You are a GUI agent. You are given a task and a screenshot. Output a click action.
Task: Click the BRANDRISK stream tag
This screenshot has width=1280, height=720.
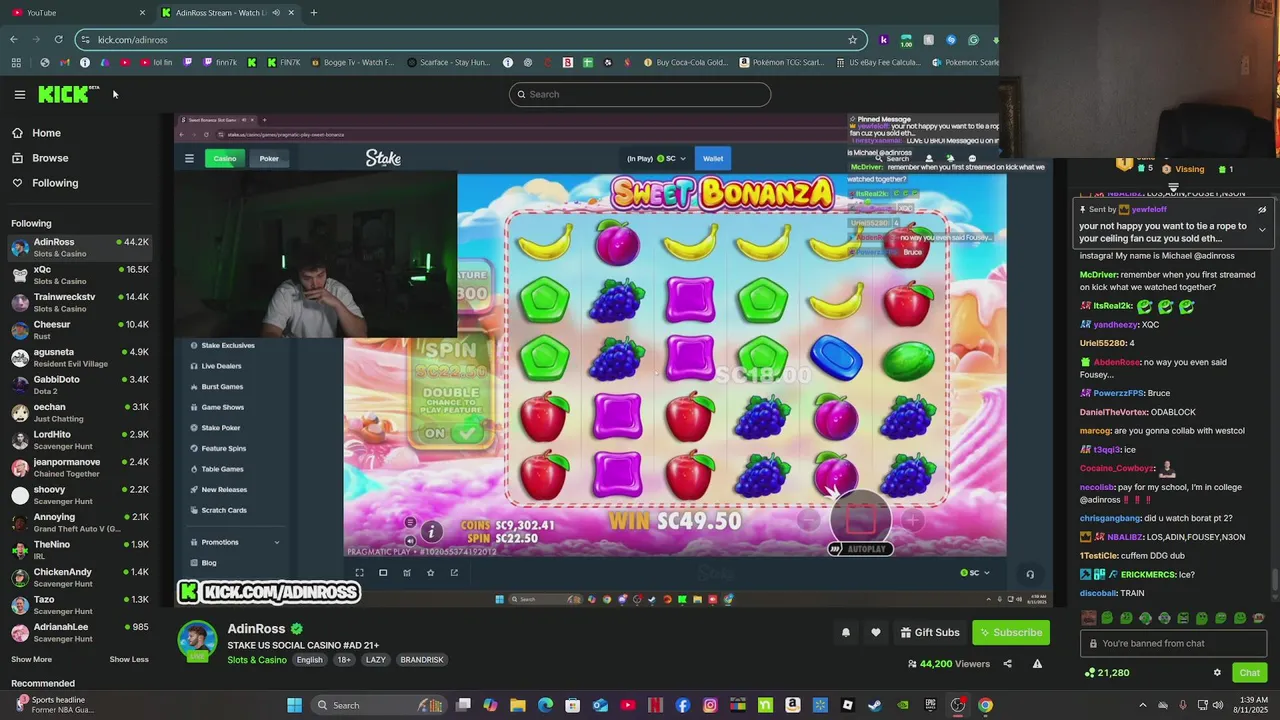click(421, 660)
